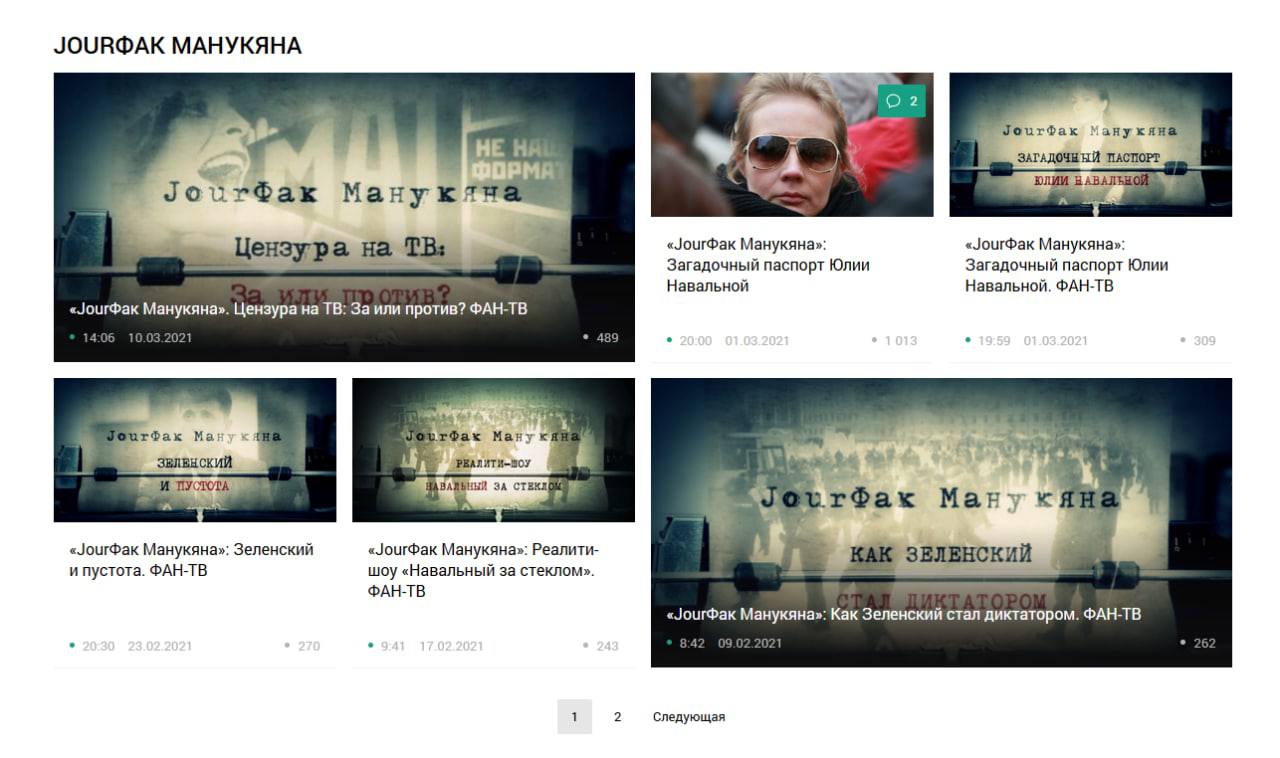Open «Загадочный паспорт Юлии Навальной» article without ФАН-ТВ
The image size is (1280, 758).
coord(768,265)
